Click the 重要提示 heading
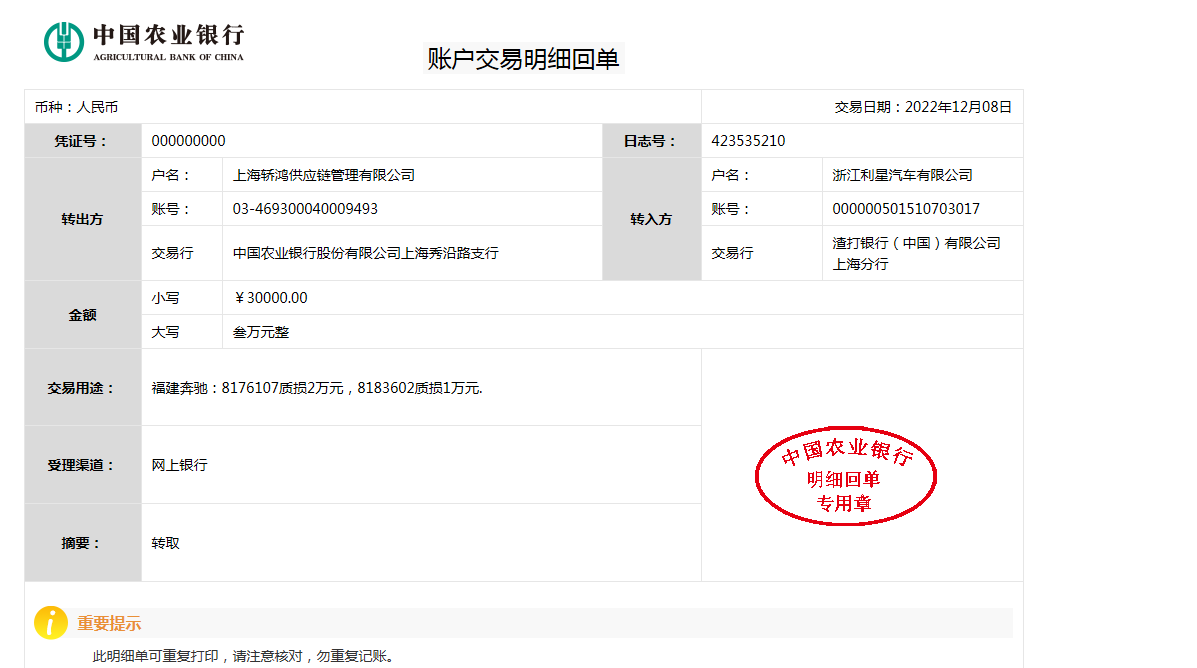The image size is (1197, 668). pos(109,623)
